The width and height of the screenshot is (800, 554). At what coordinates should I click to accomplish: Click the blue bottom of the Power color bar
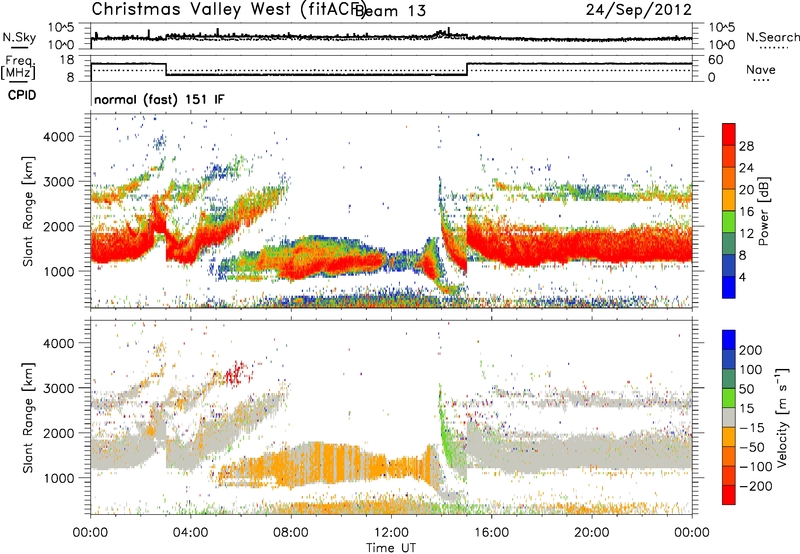point(729,287)
